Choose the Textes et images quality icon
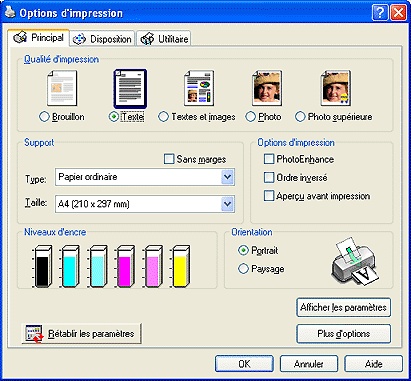411x381 pixels. pos(199,88)
